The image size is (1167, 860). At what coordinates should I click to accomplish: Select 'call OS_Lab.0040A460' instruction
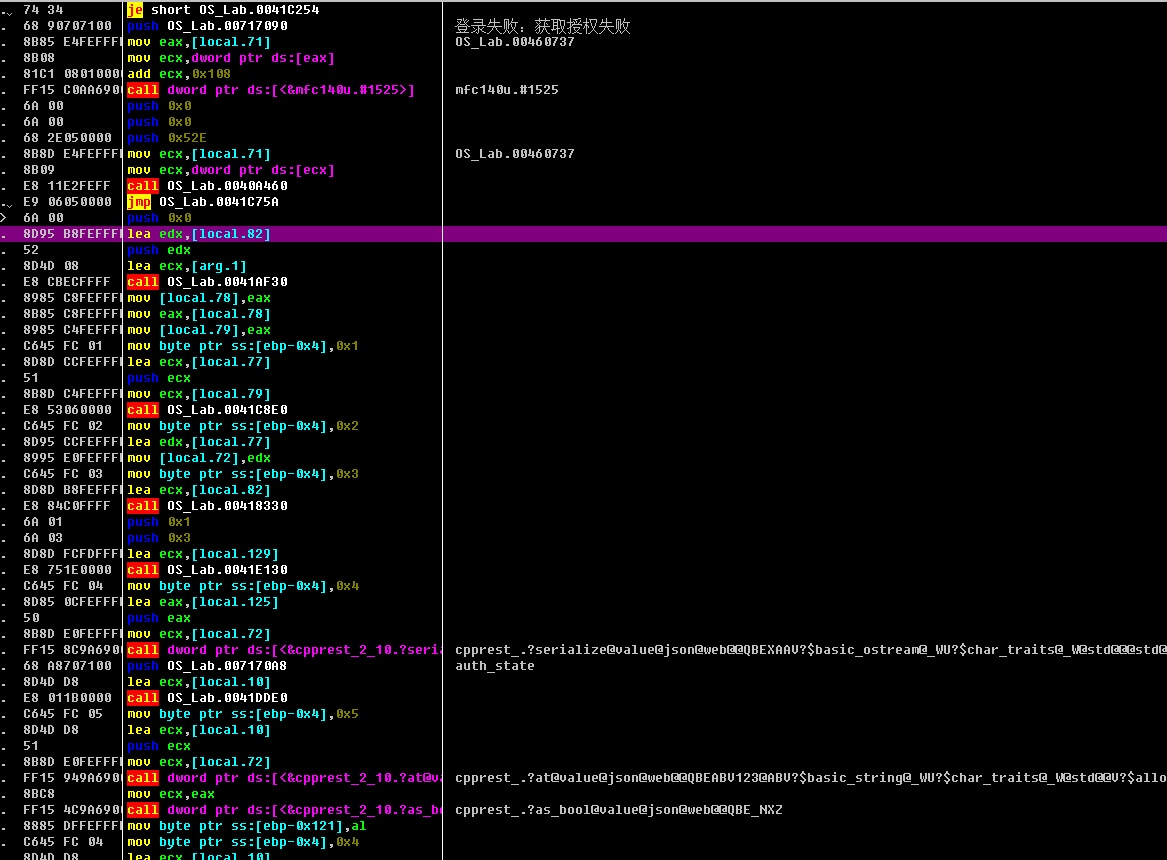208,186
